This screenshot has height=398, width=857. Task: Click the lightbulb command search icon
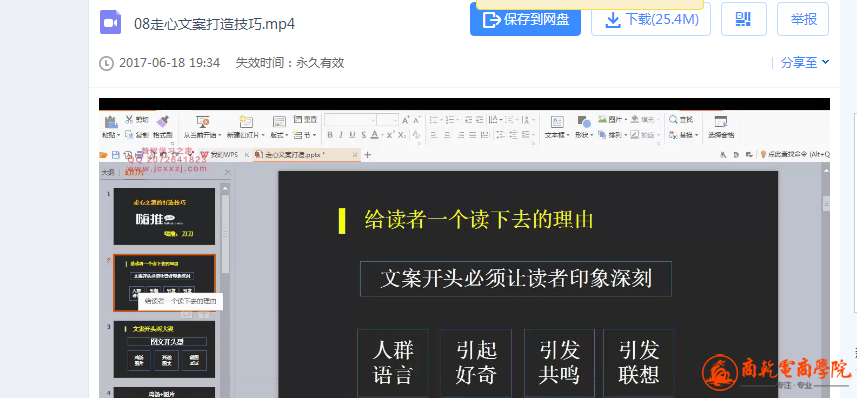pos(764,155)
